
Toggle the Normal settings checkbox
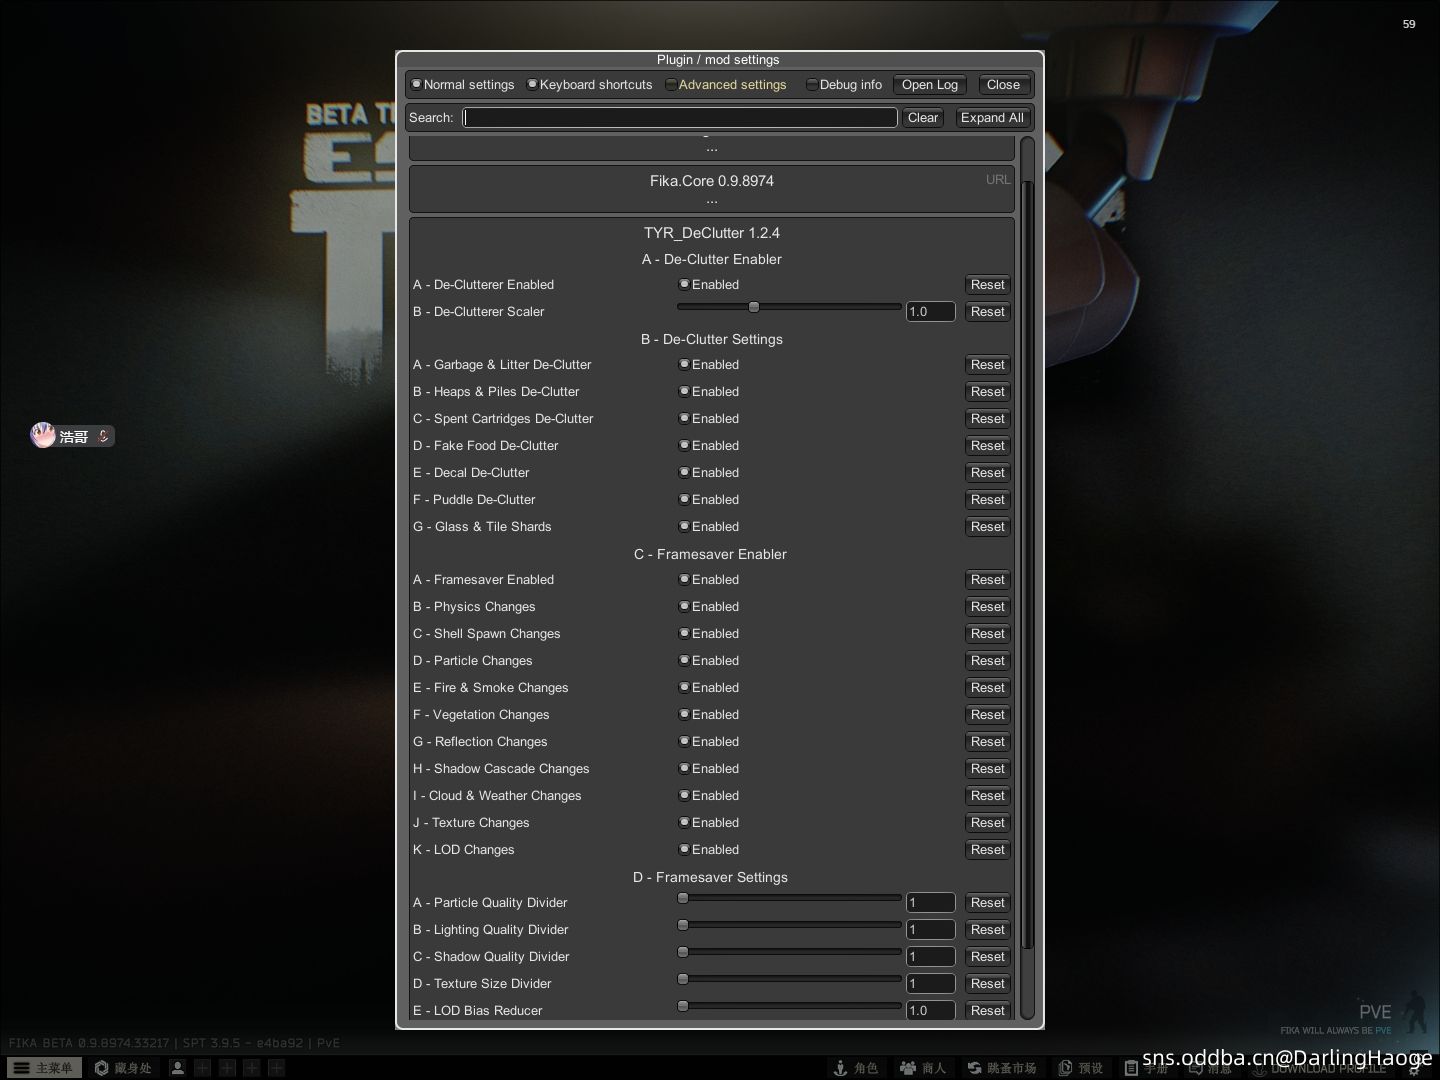pos(417,85)
